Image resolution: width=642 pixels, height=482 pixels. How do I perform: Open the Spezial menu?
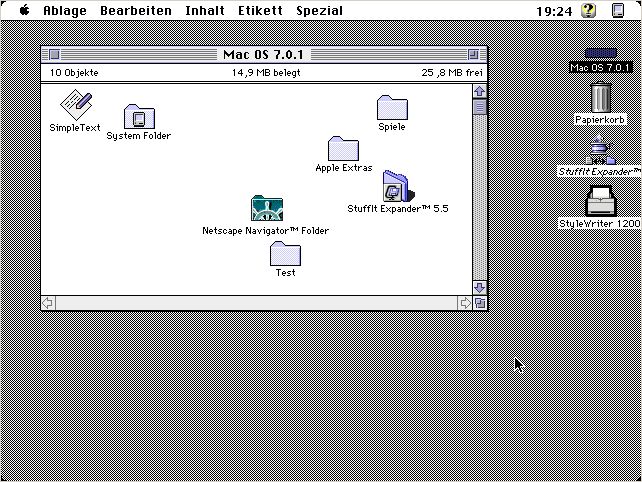[x=319, y=10]
